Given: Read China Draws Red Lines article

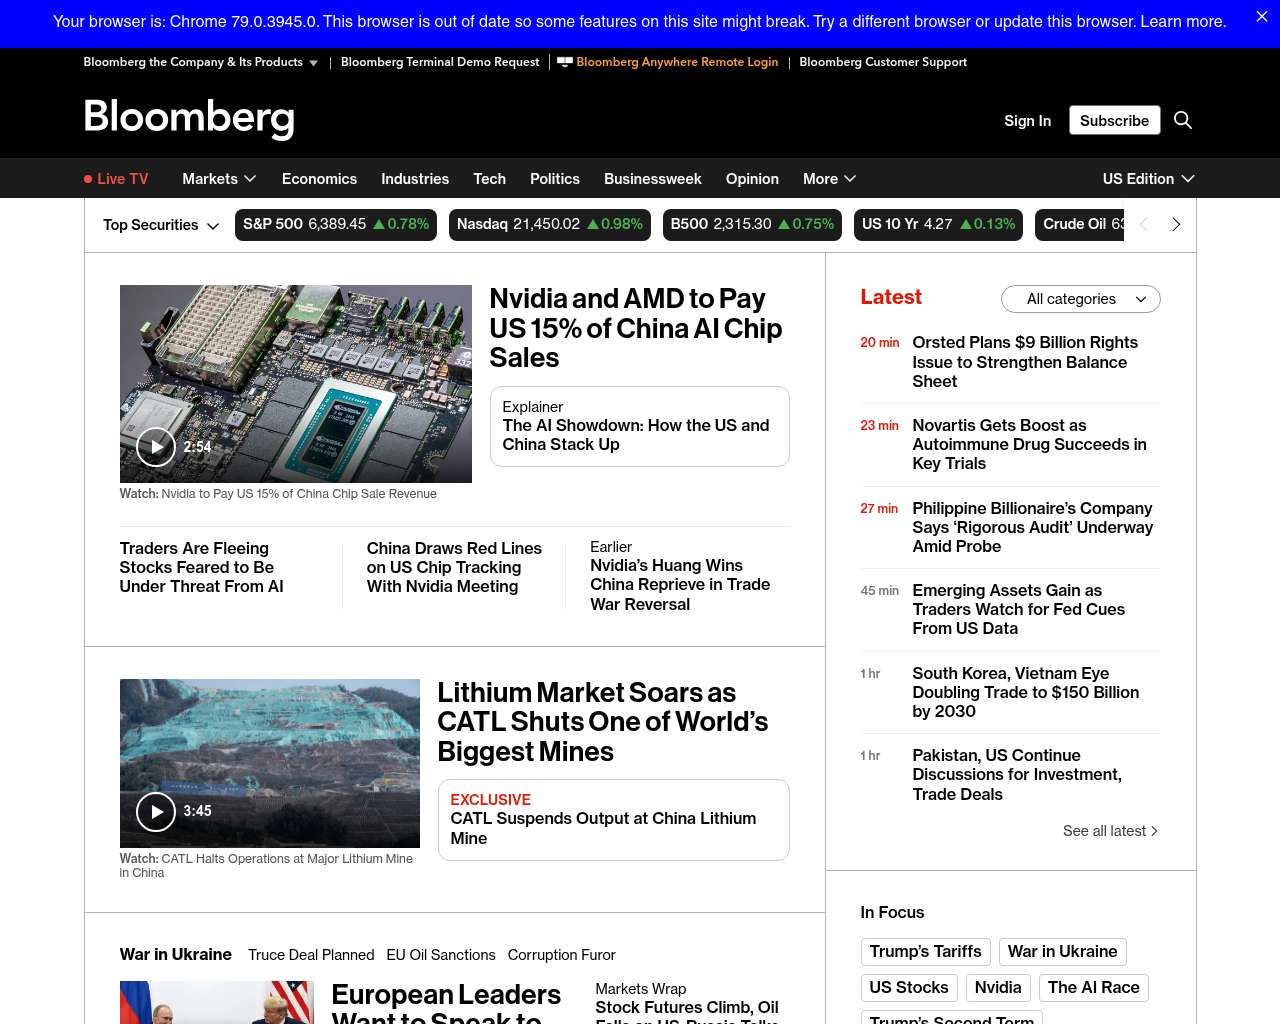Looking at the screenshot, I should tap(454, 567).
